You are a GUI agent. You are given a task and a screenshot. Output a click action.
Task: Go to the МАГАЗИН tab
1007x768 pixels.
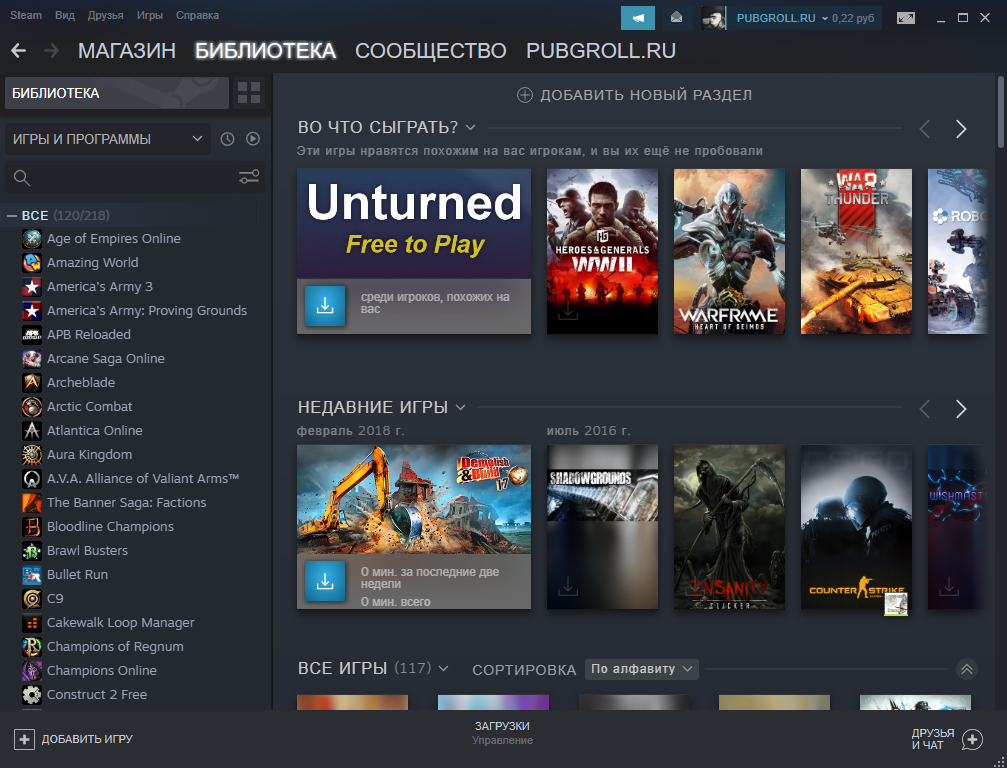coord(127,51)
